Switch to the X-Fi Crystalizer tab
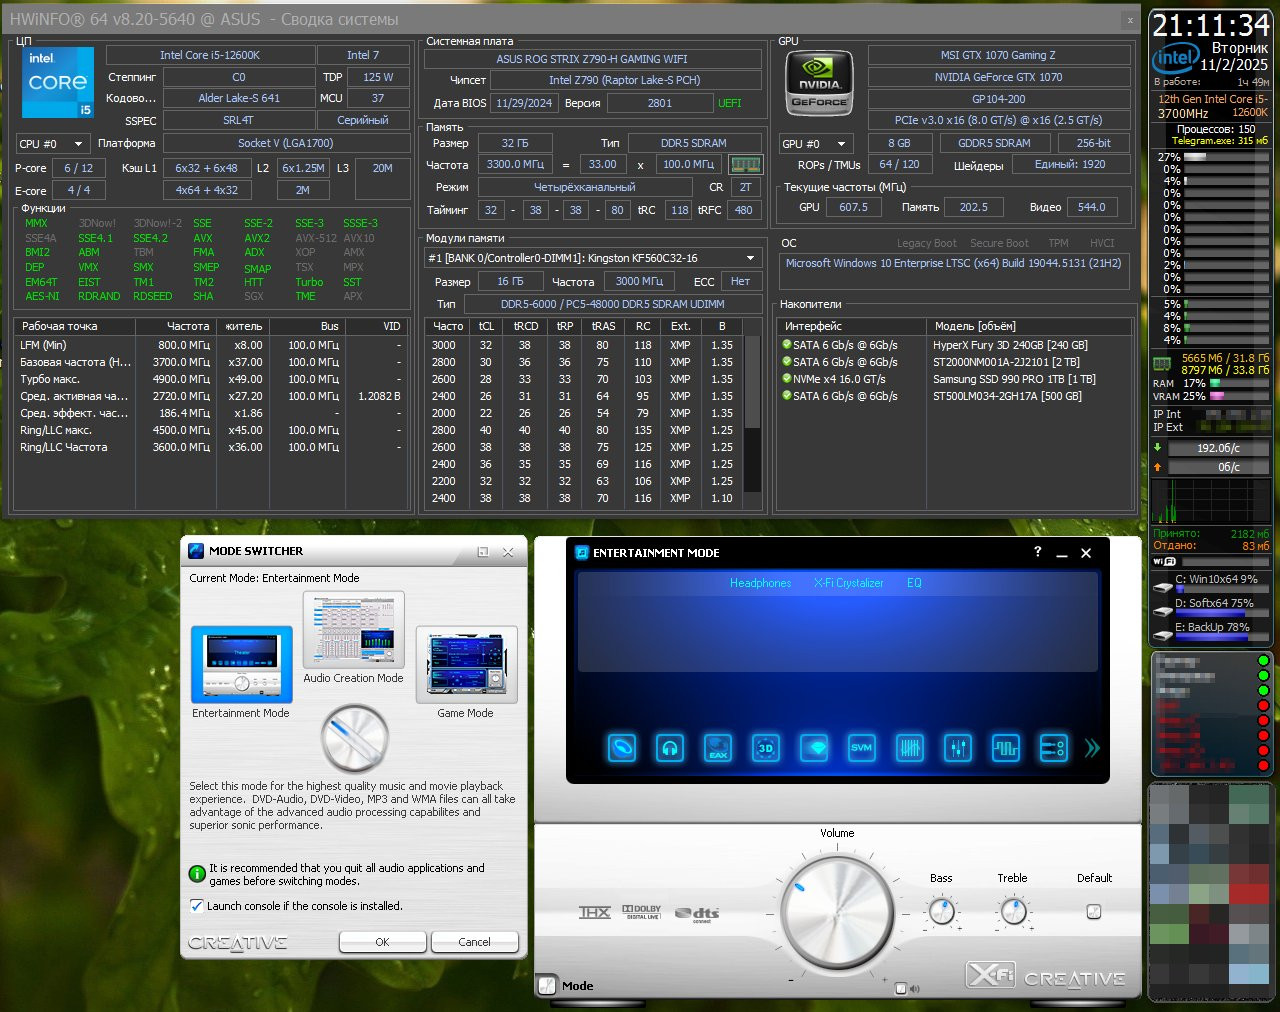Viewport: 1280px width, 1012px height. click(849, 583)
